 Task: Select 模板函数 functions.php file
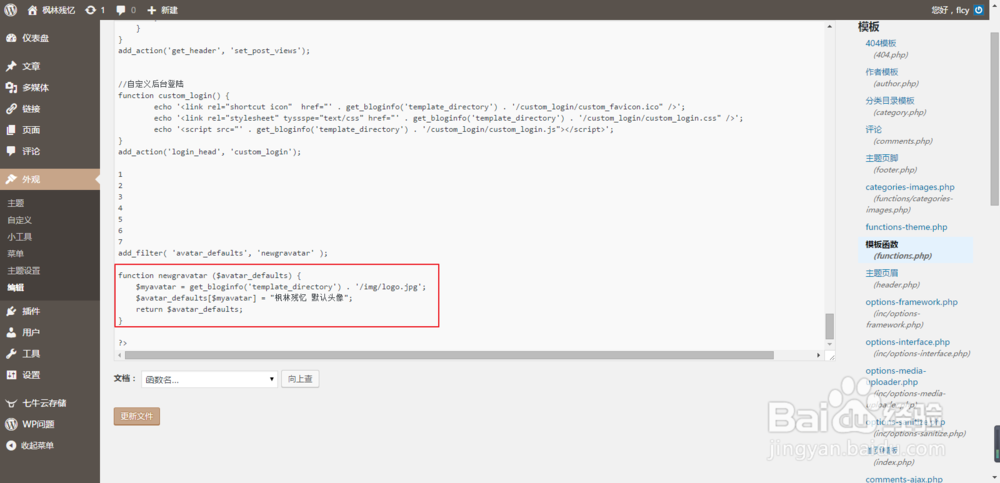[x=915, y=249]
